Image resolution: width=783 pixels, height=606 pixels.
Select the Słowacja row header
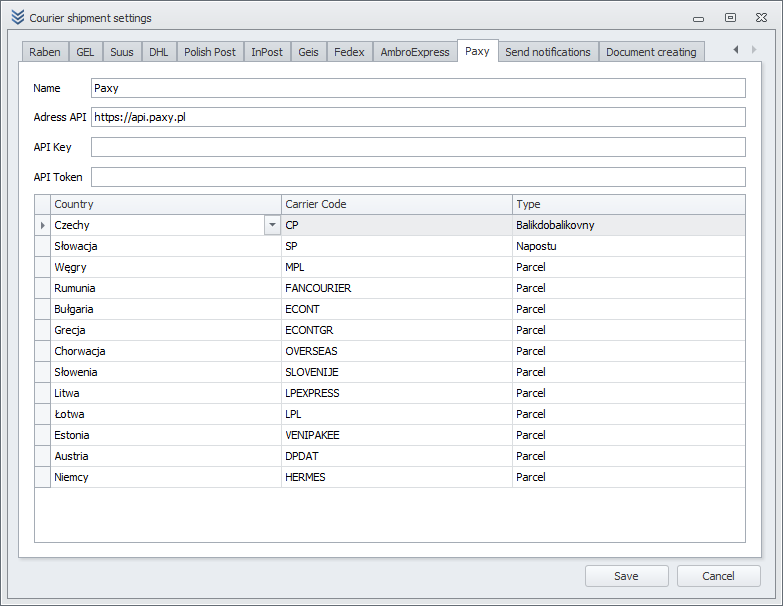(42, 246)
